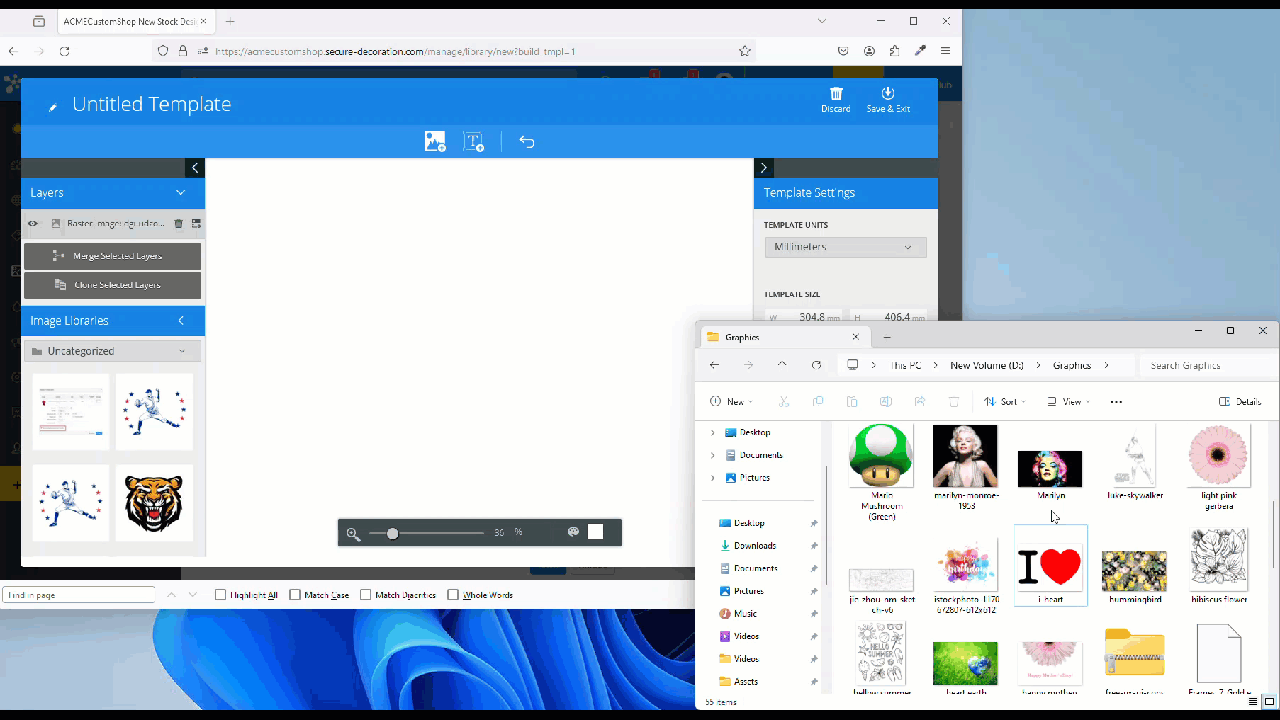
Task: Select the Mario Mushroom (Green) file
Action: tap(881, 473)
